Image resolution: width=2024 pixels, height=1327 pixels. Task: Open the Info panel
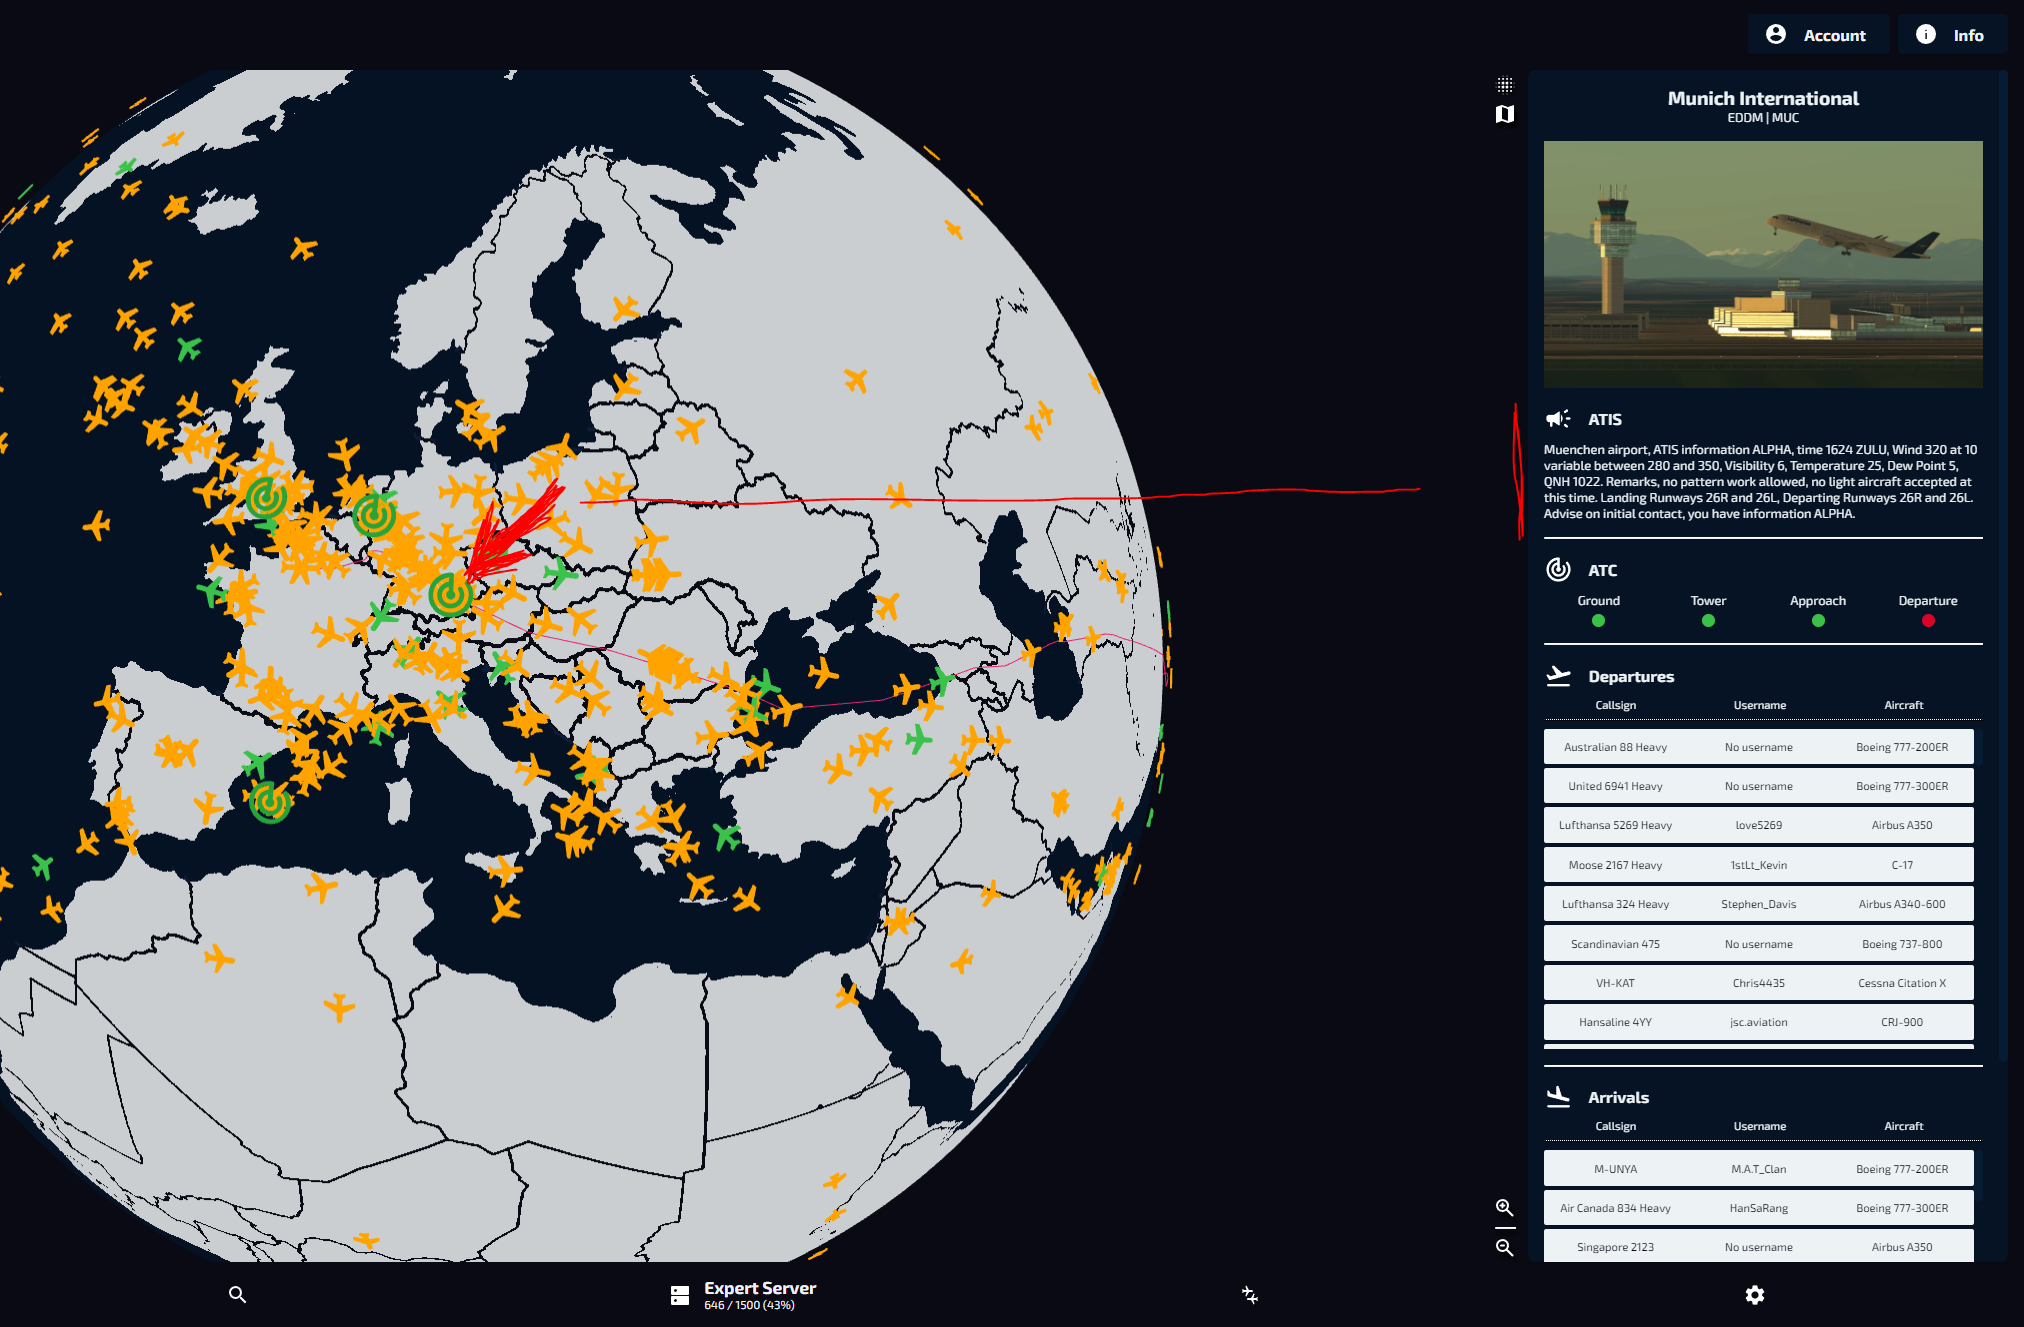(x=1949, y=35)
